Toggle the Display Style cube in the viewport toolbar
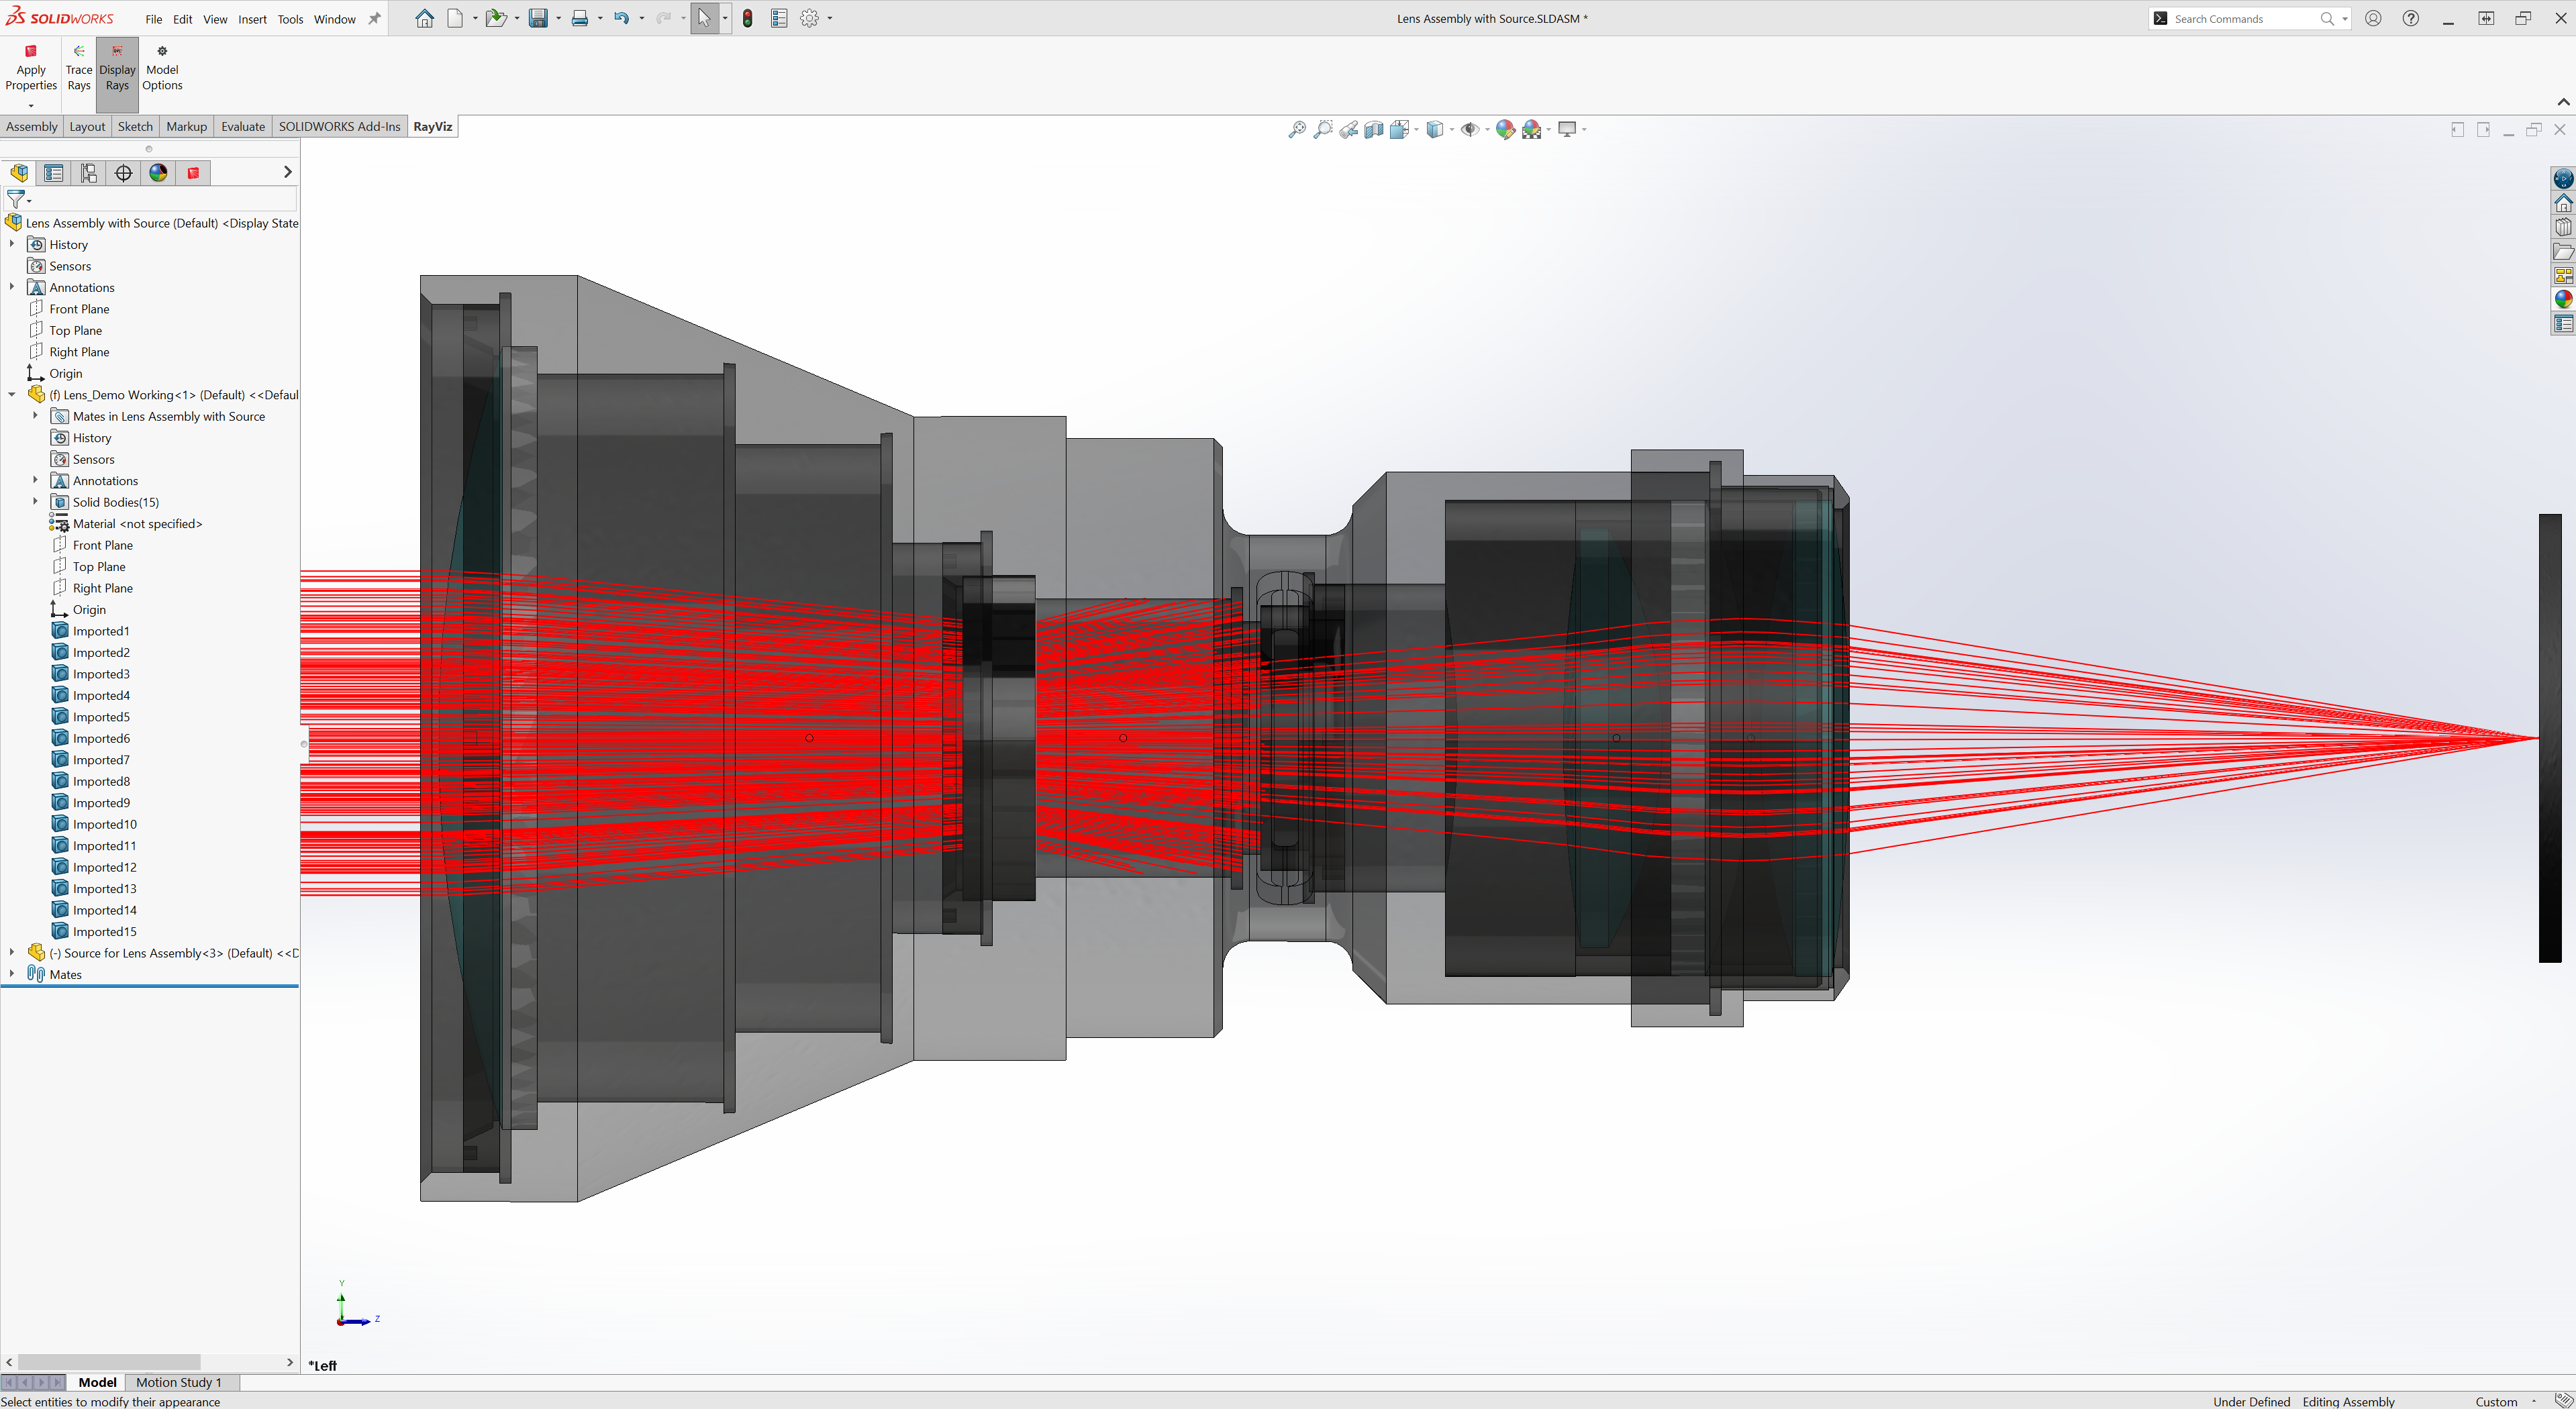 click(x=1435, y=129)
